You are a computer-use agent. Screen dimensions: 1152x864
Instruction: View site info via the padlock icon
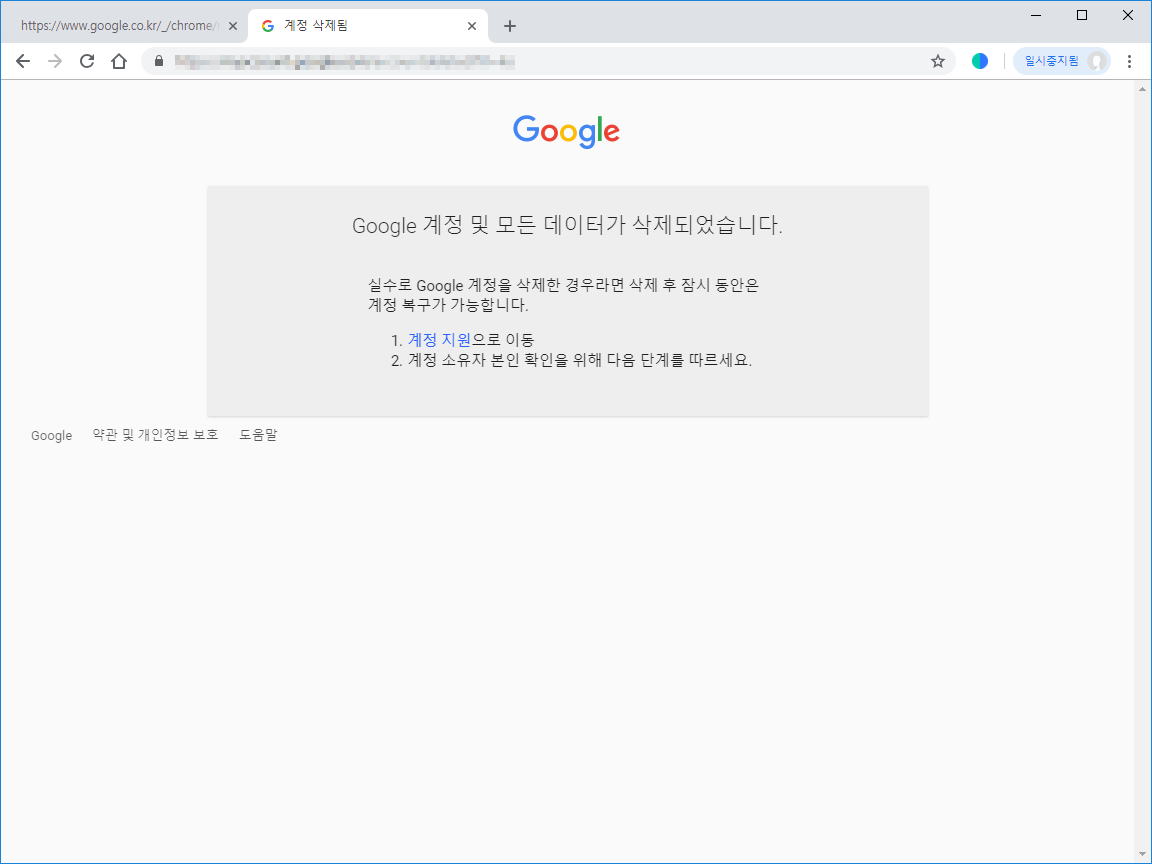pos(159,61)
